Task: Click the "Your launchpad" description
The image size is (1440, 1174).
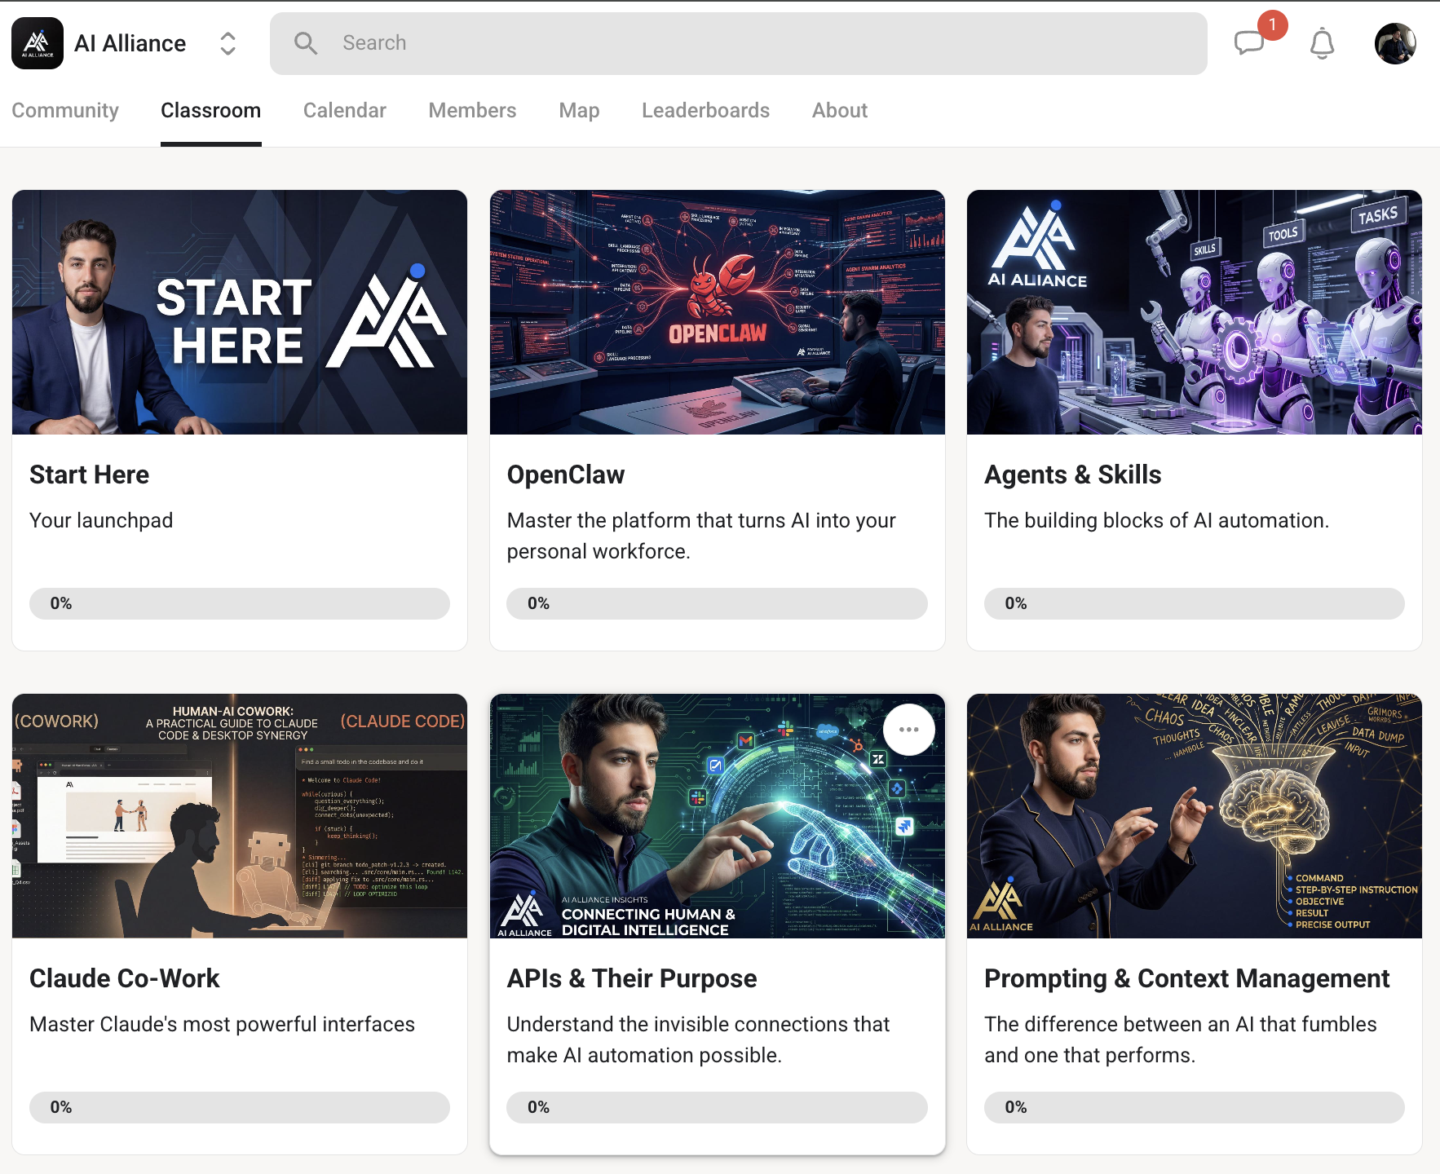Action: click(x=101, y=521)
